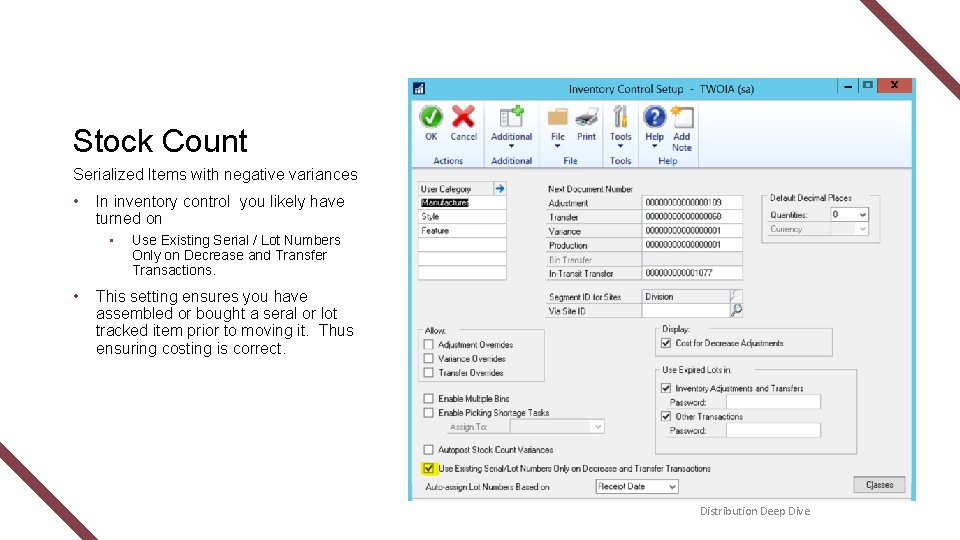This screenshot has height=540, width=960.
Task: Click 'Next Document Number' label
Action: (590, 189)
